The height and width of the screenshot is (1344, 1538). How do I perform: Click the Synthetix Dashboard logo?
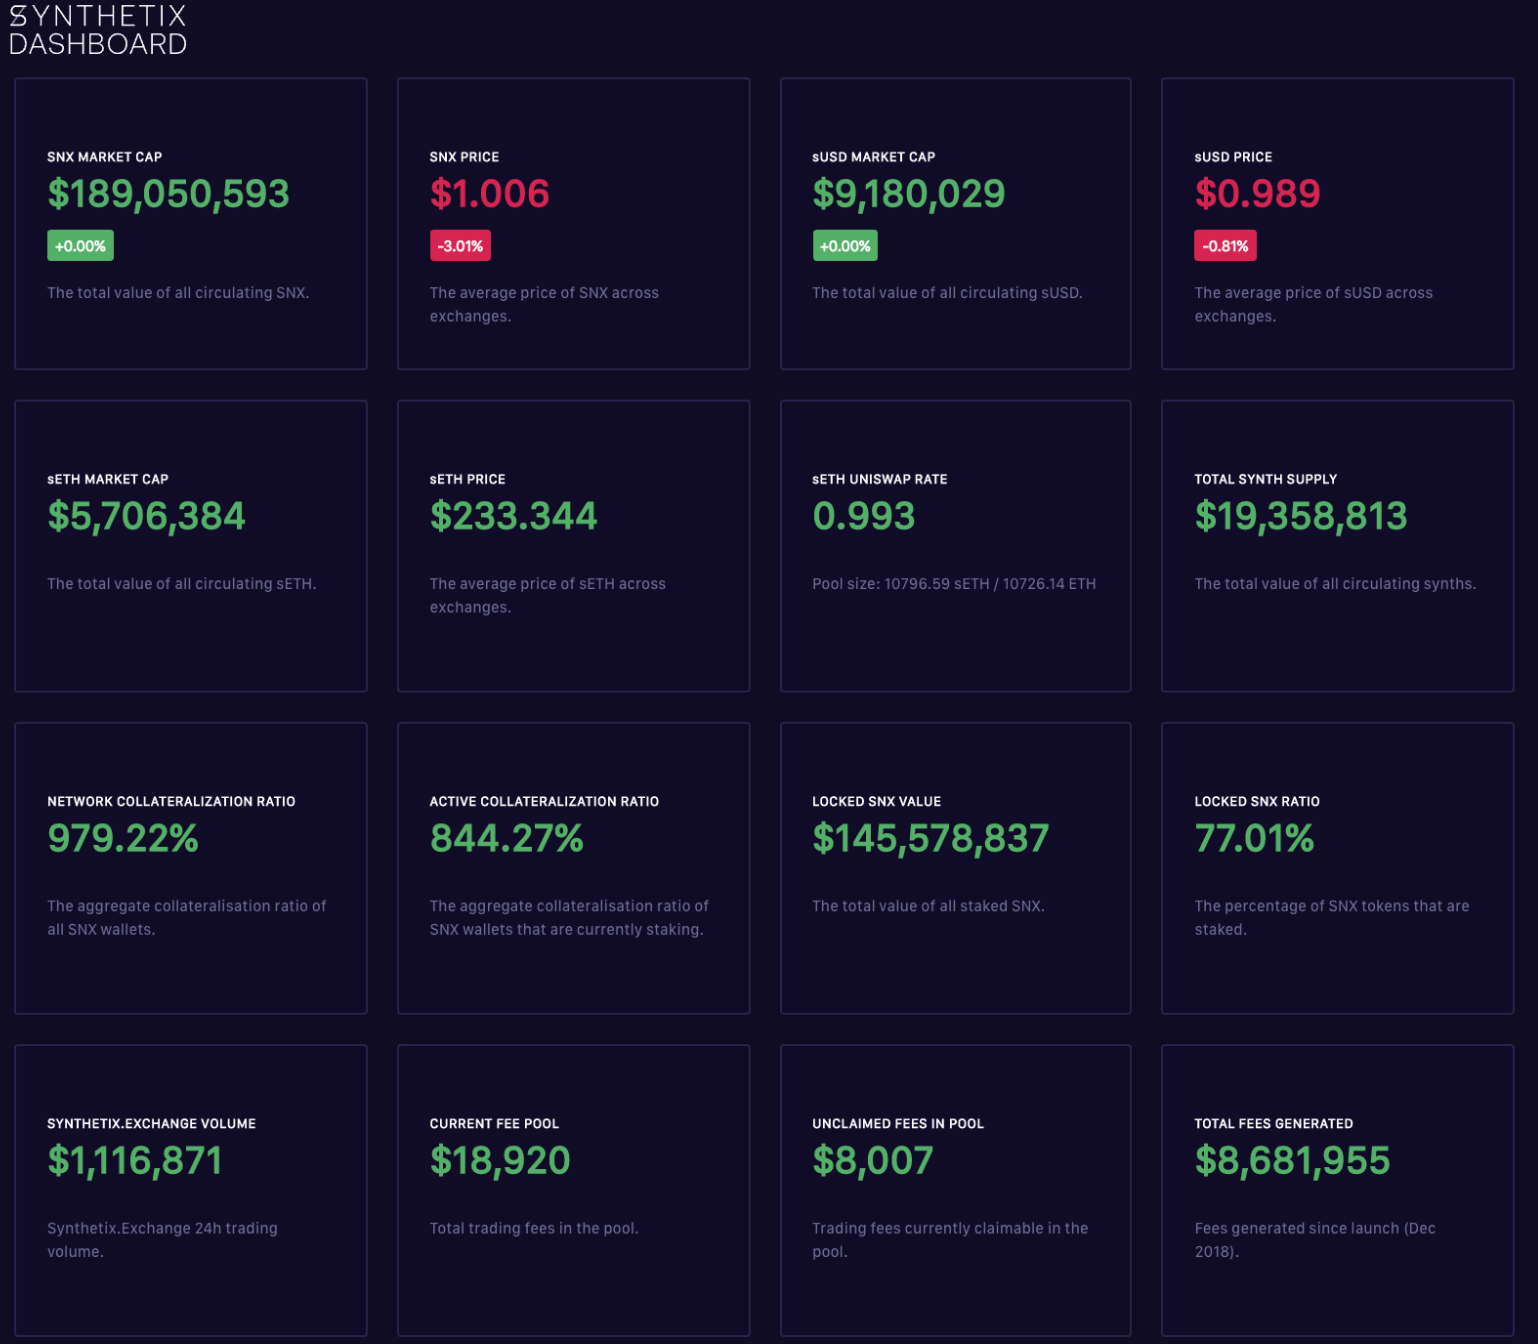pyautogui.click(x=97, y=30)
